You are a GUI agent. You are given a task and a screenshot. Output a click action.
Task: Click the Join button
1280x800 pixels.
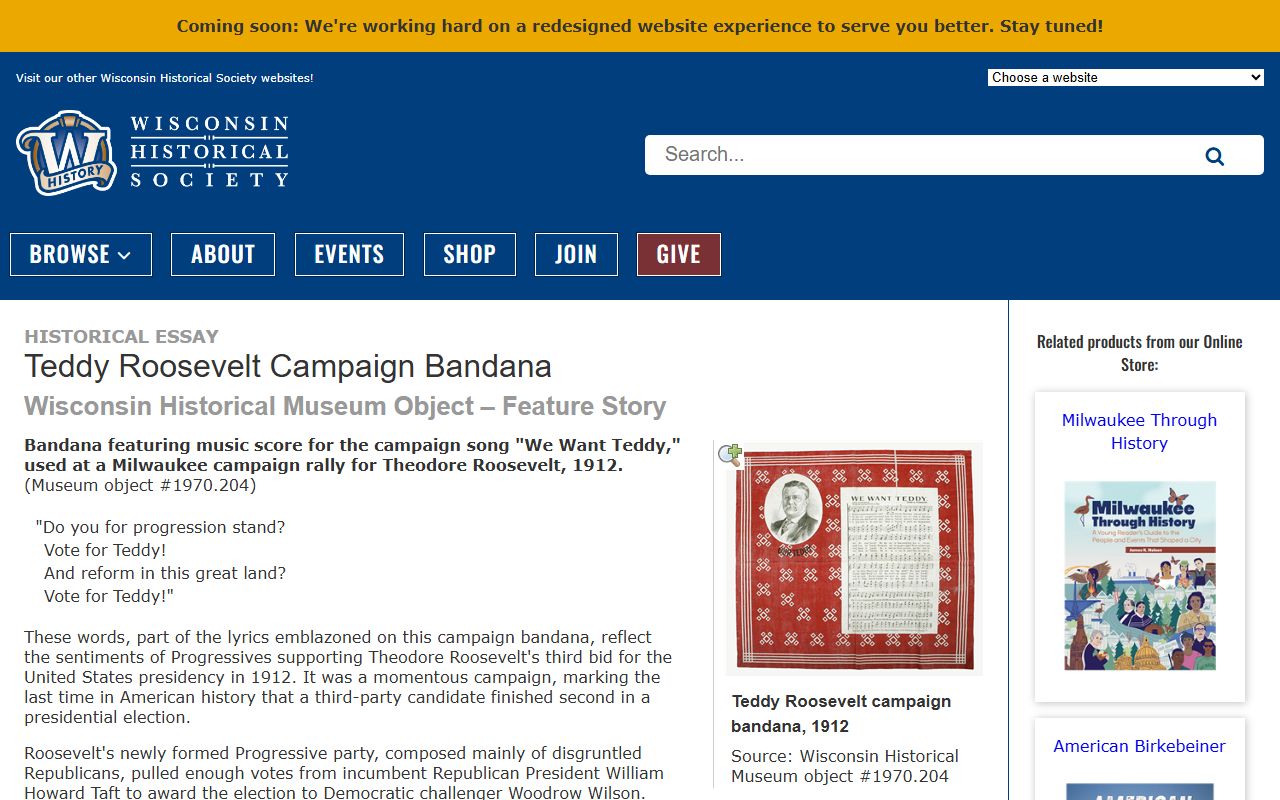click(576, 254)
